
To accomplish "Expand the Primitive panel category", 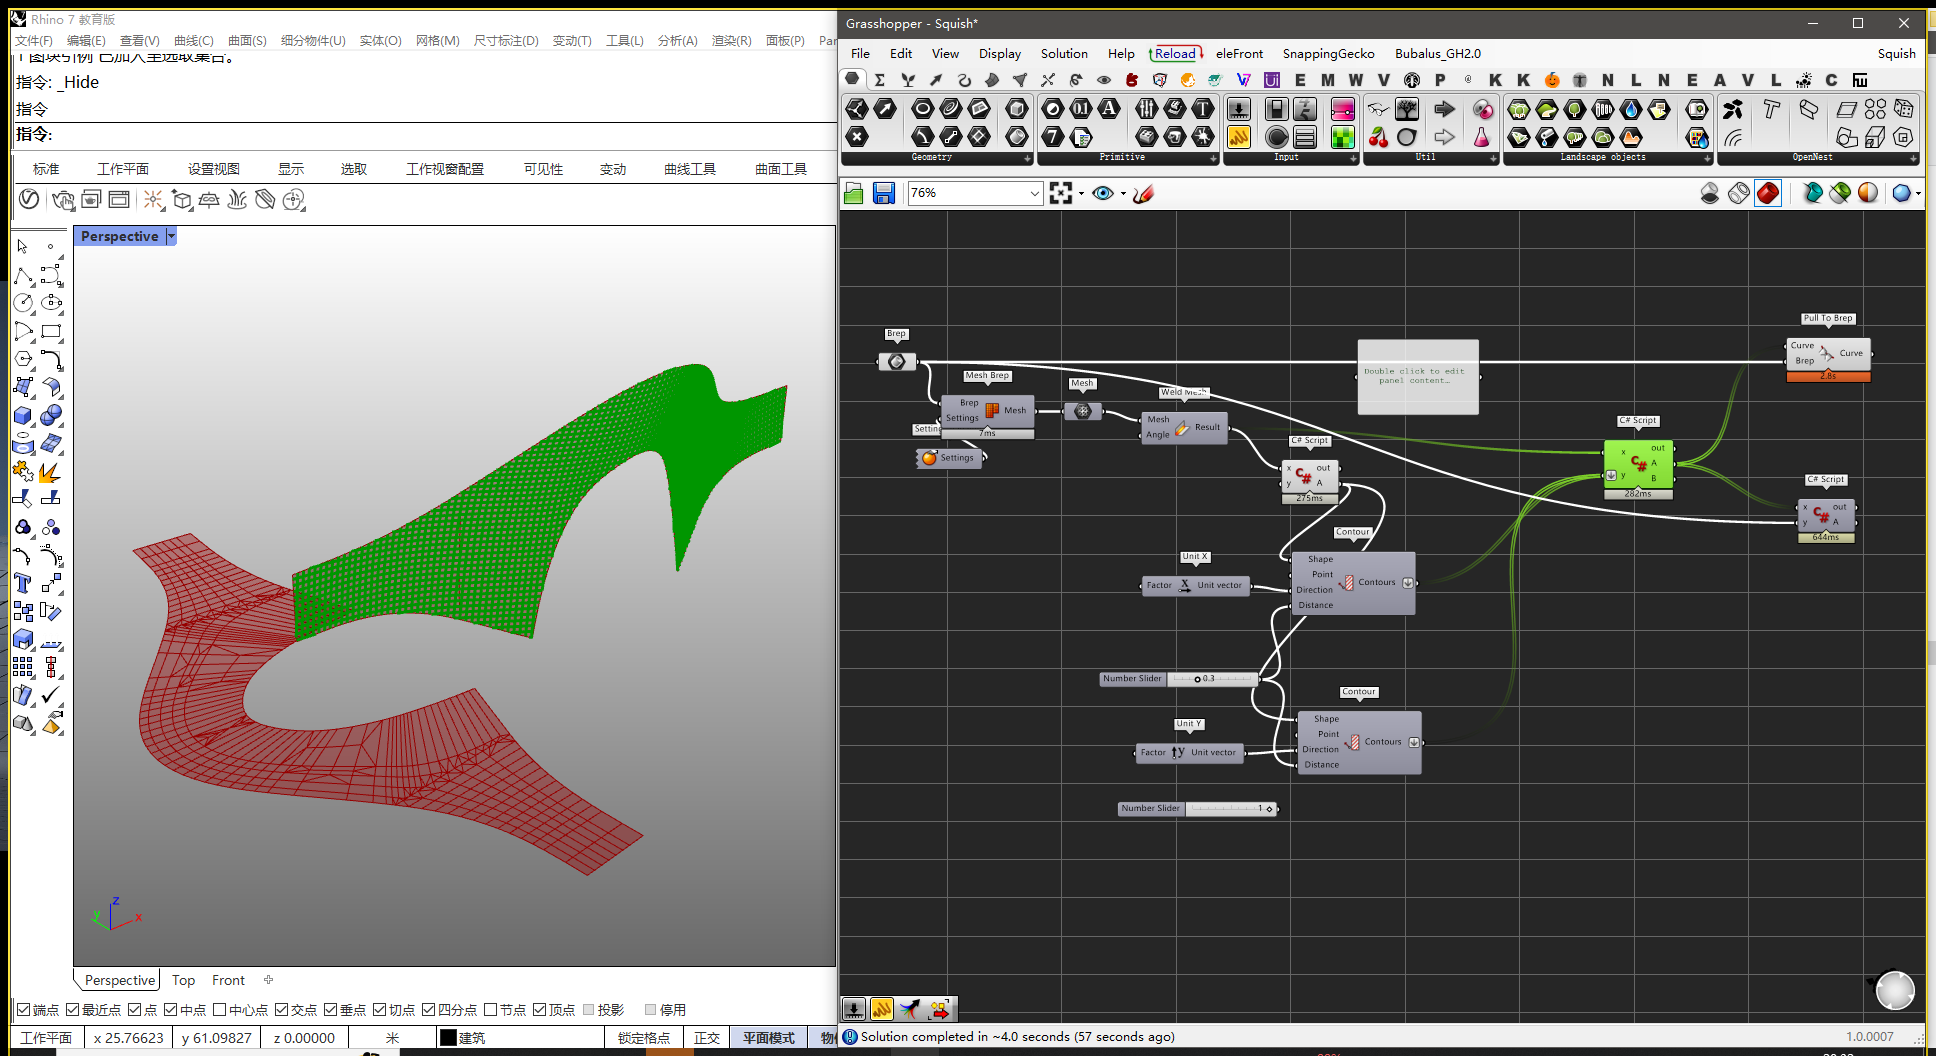I will click(1213, 158).
